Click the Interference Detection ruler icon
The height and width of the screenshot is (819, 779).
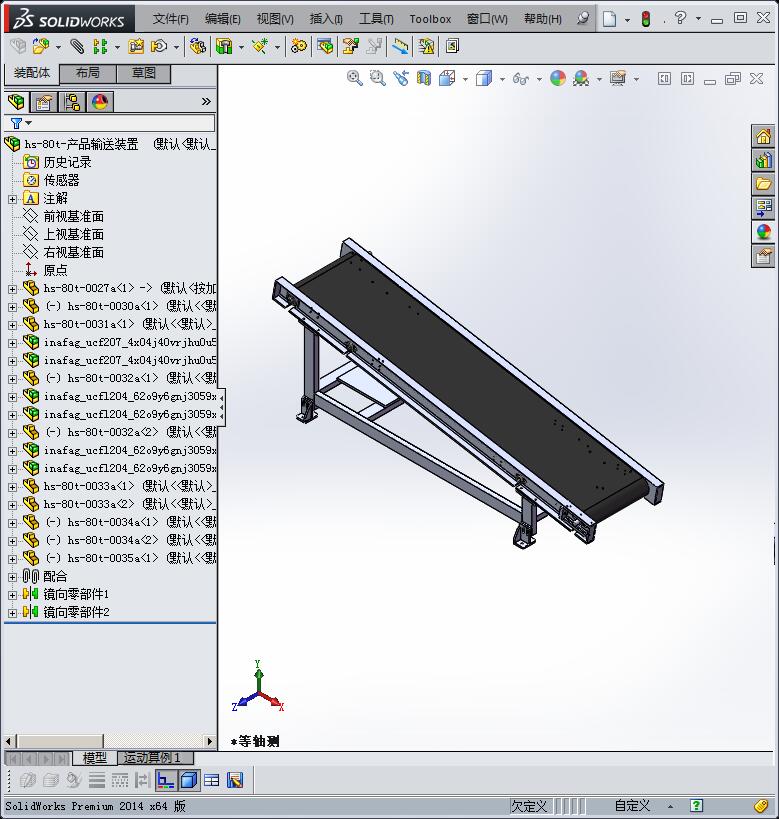[x=401, y=46]
